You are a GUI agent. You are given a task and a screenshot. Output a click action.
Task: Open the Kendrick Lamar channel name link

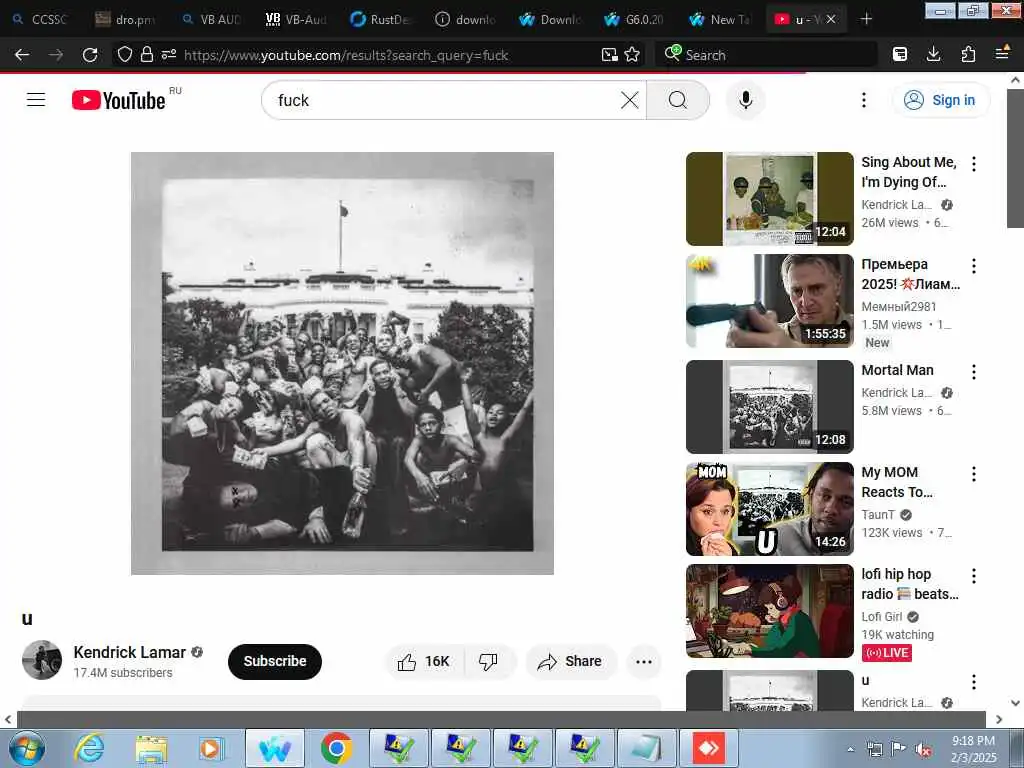click(129, 652)
